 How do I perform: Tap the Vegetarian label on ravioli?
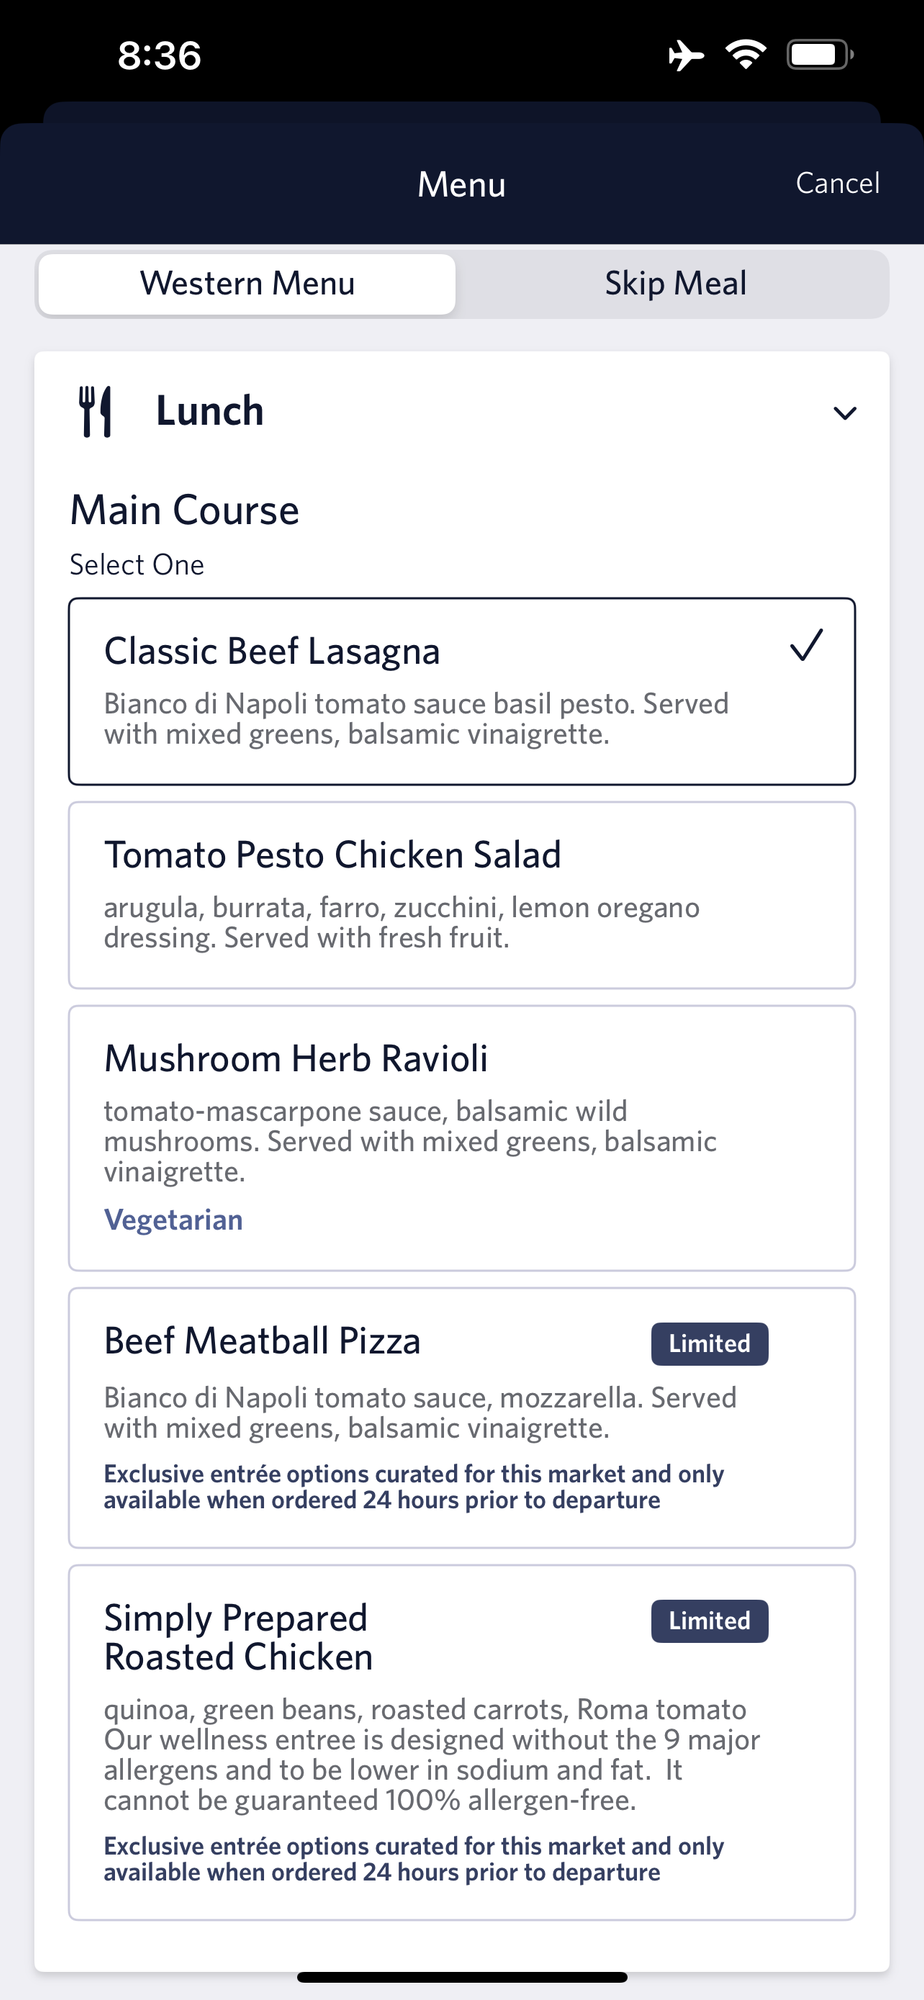pos(174,1220)
